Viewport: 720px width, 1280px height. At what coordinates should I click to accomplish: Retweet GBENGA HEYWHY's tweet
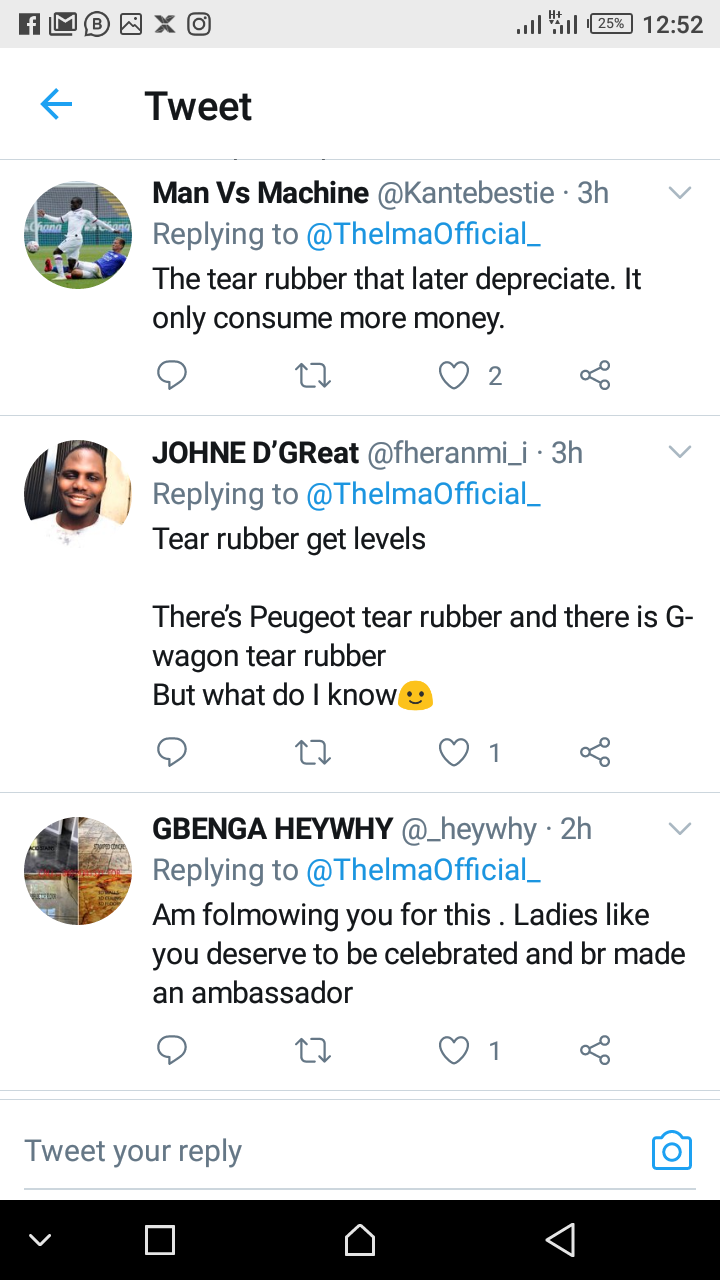click(313, 1050)
